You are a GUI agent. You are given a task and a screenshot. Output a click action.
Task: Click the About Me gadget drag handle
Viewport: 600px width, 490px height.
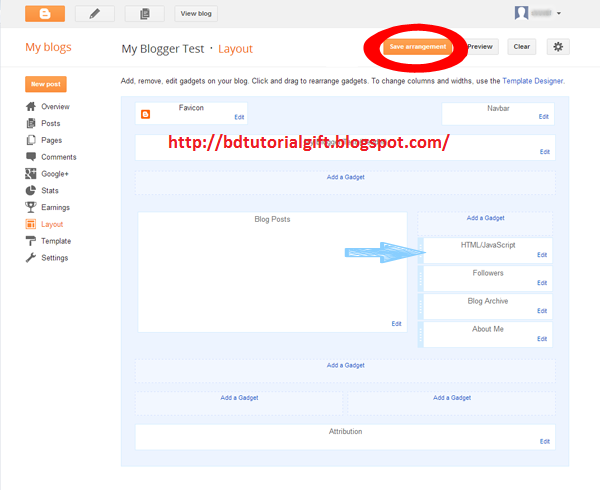coord(421,335)
